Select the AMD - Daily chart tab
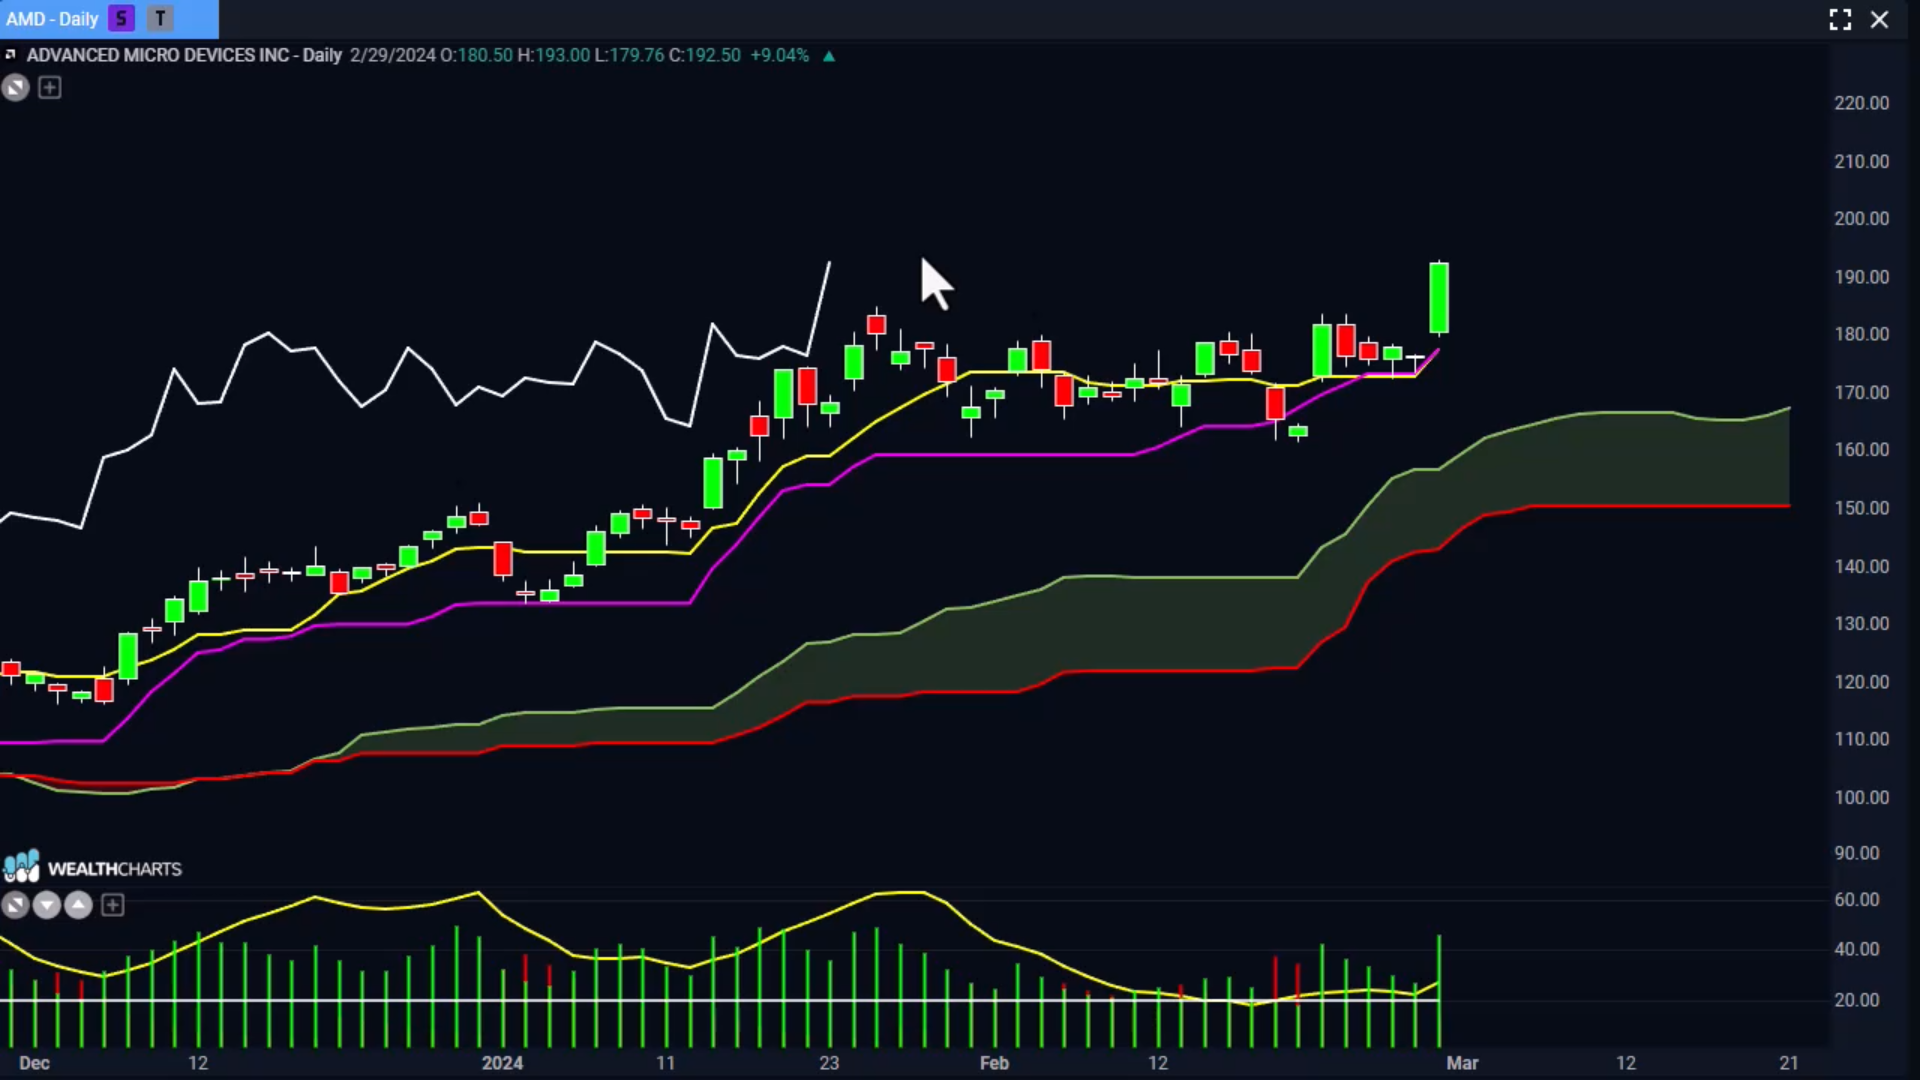Screen dimensions: 1920x1080 109,19
